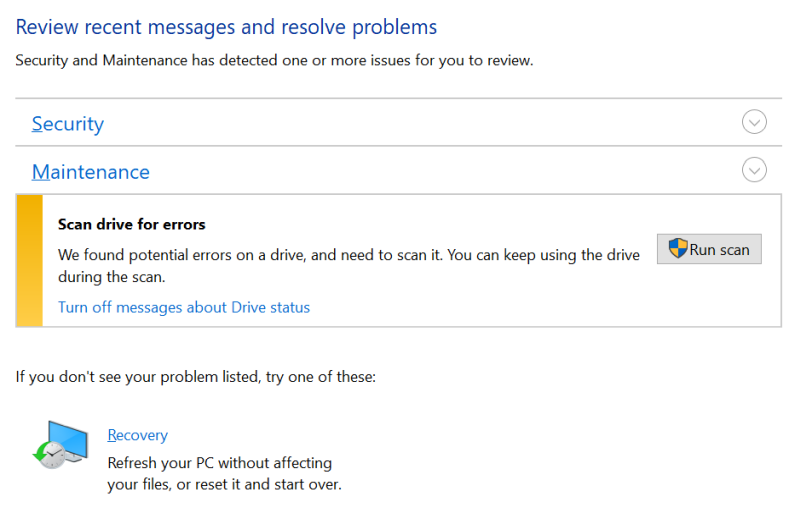Click the Run scan button
Screen dimensions: 800x525
(709, 249)
